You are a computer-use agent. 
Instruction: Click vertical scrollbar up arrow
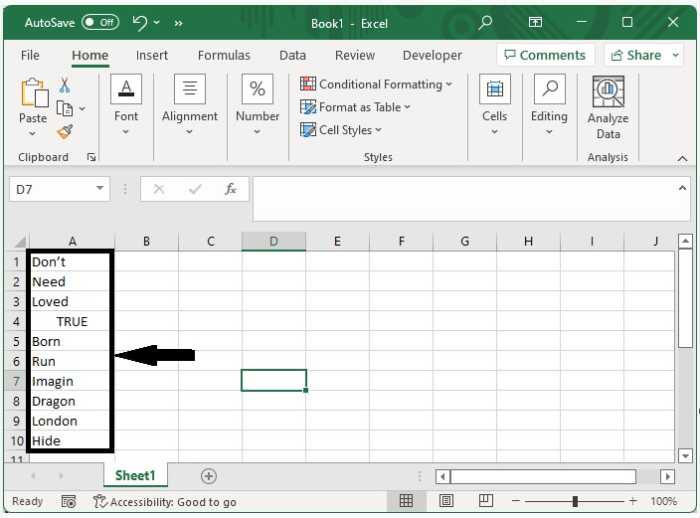[x=685, y=242]
